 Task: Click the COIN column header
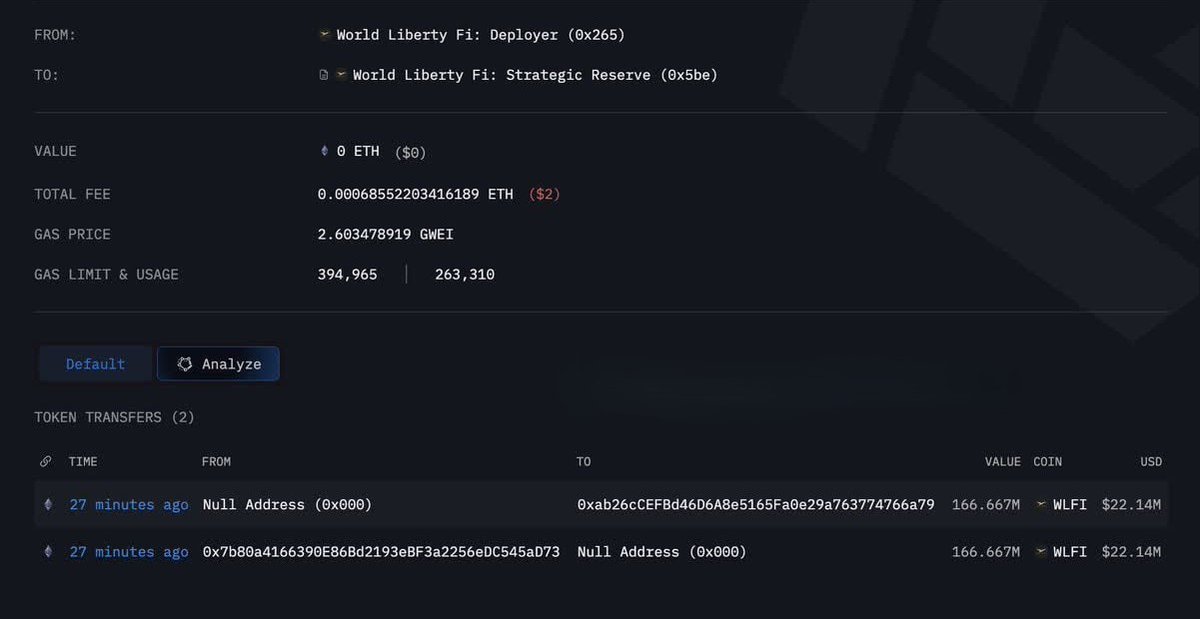[1047, 462]
